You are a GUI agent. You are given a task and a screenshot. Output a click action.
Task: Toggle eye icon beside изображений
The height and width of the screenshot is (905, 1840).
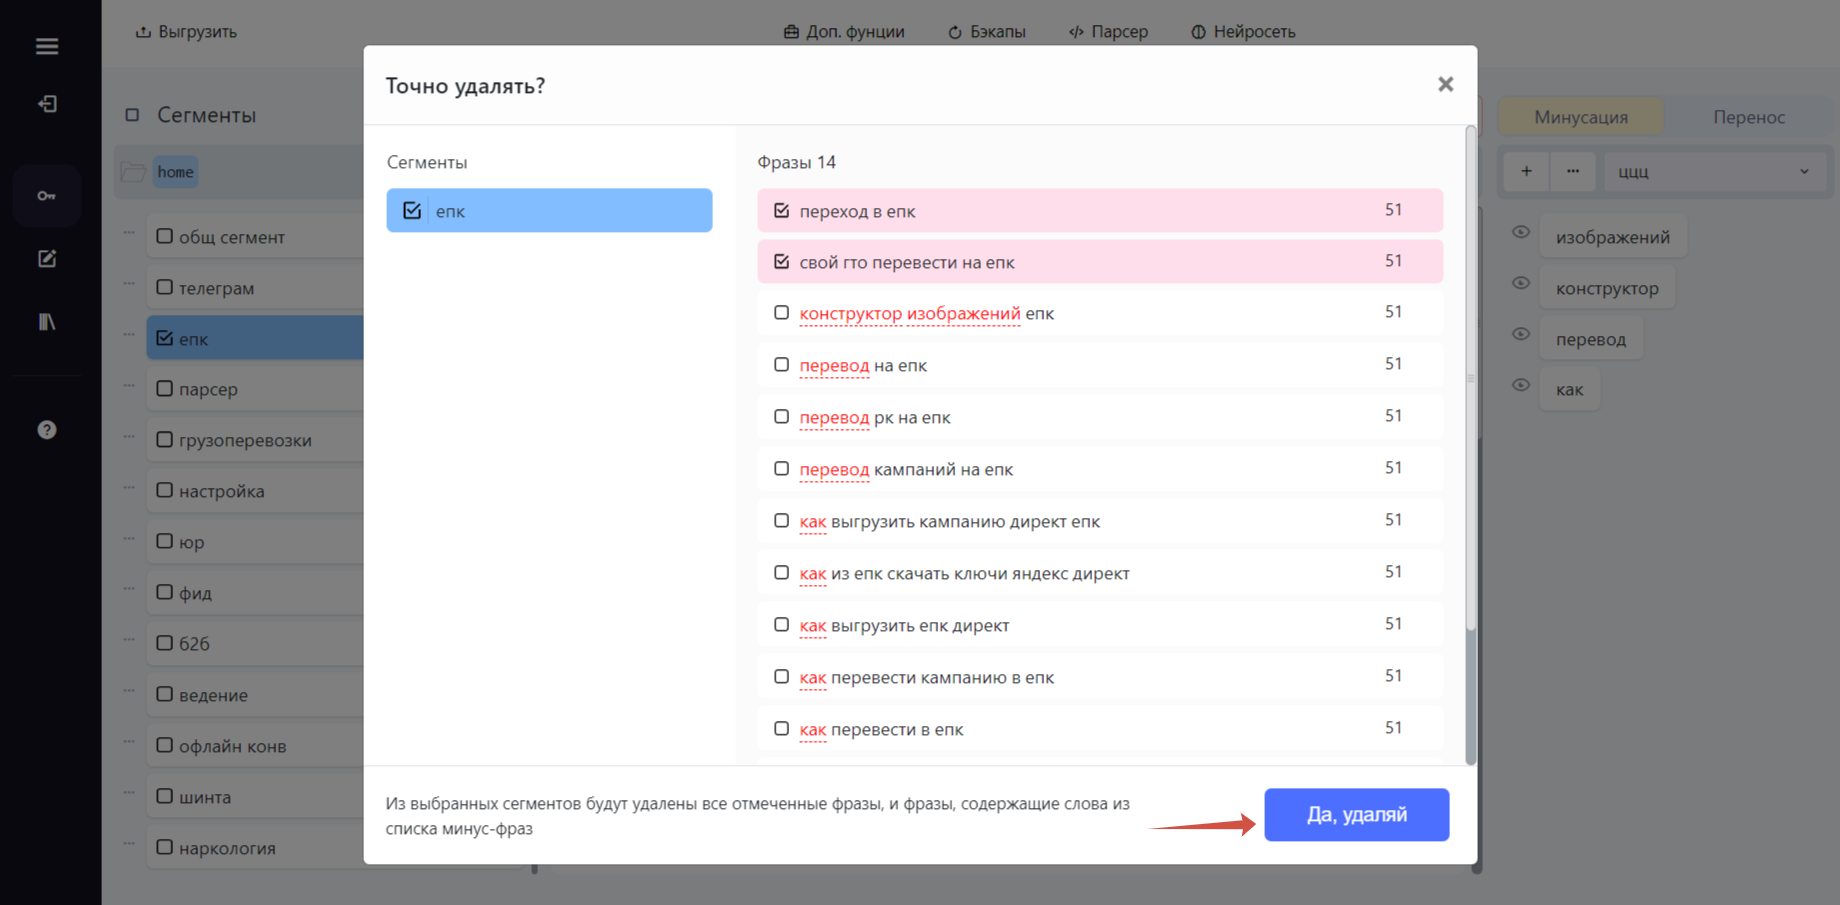[x=1521, y=232]
